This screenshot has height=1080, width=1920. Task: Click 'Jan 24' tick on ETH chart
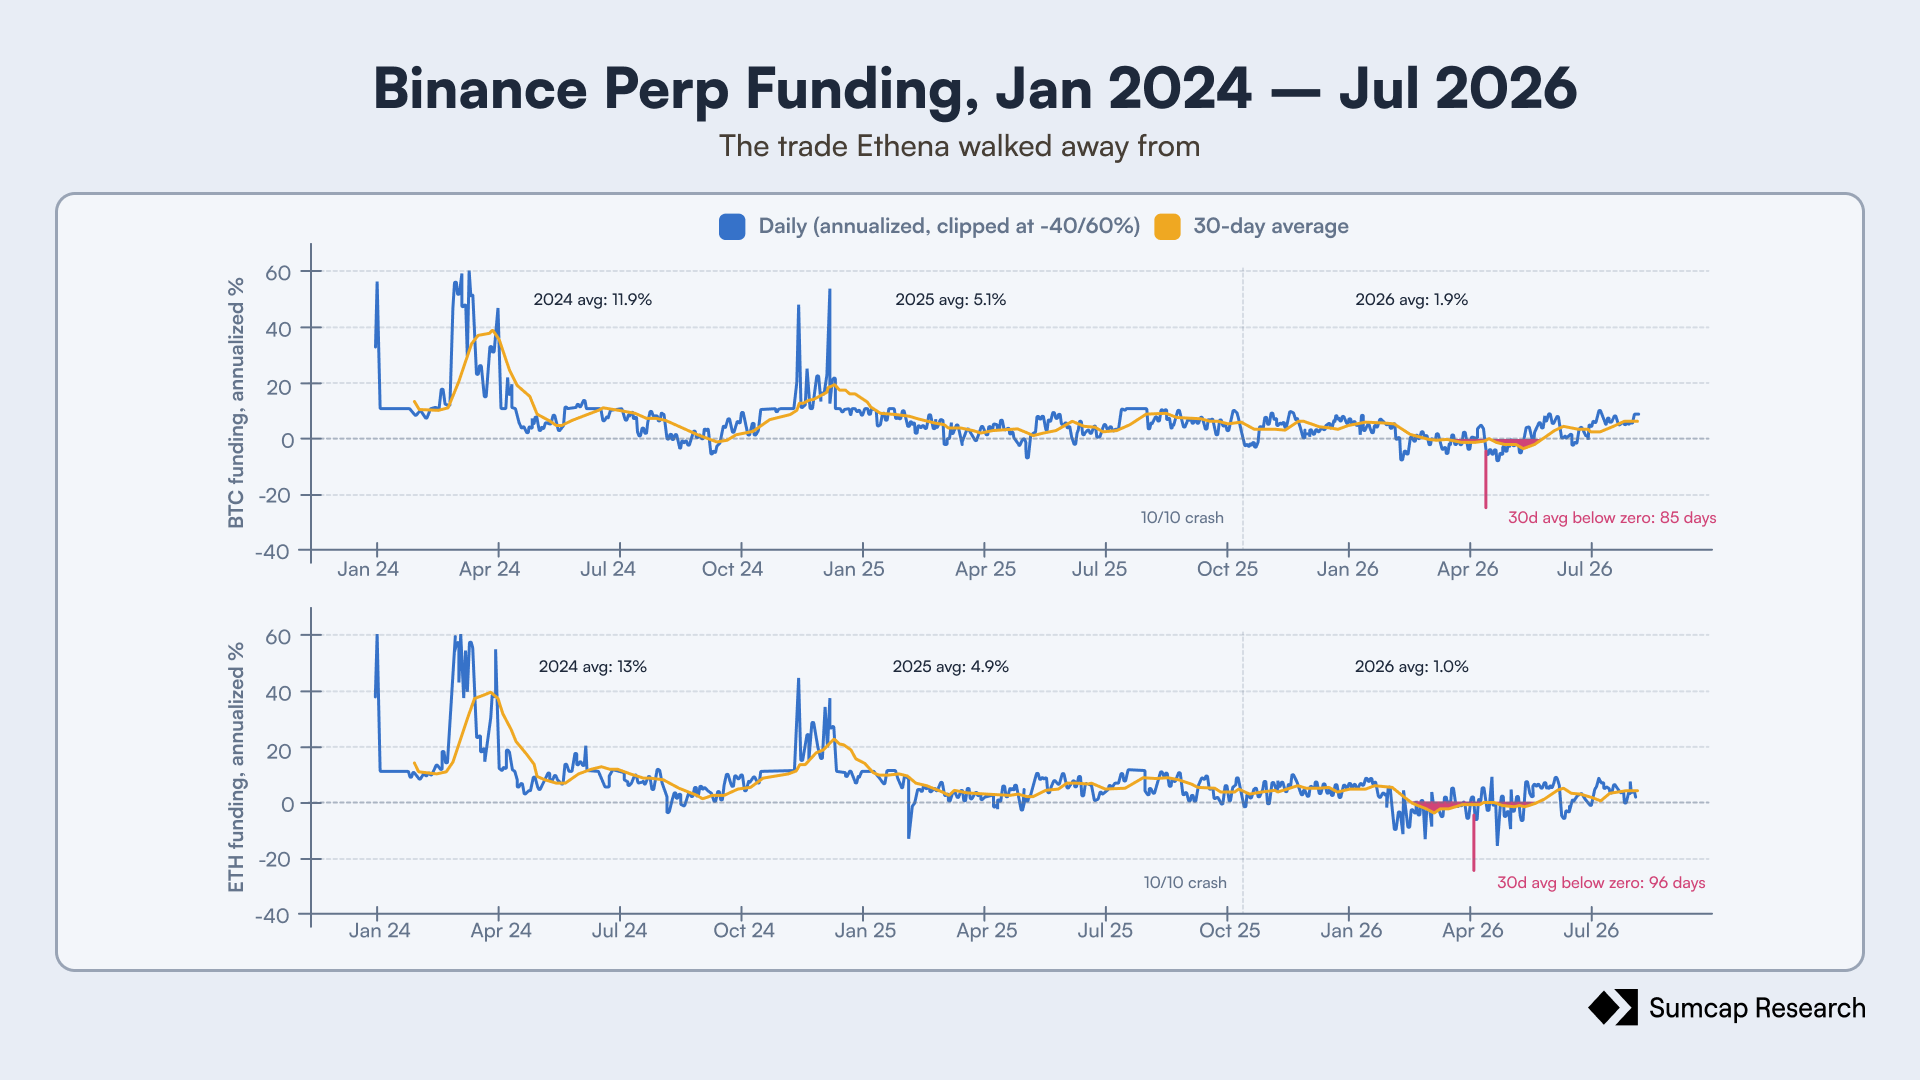(379, 931)
